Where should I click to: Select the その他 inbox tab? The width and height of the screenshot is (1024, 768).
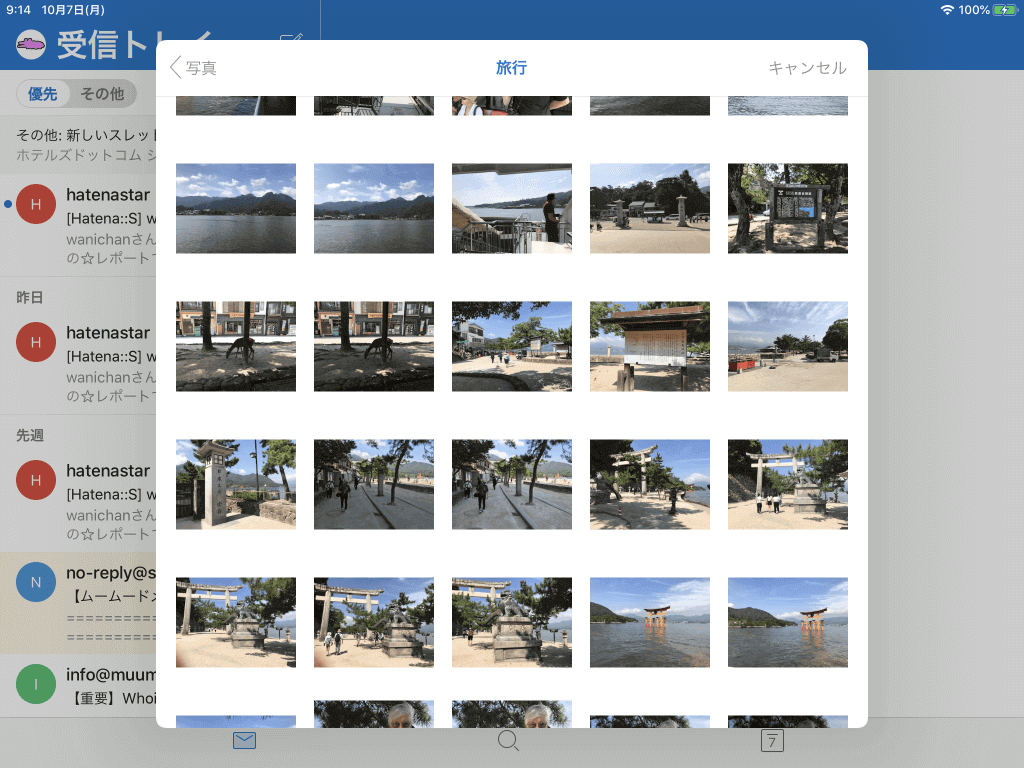click(102, 94)
